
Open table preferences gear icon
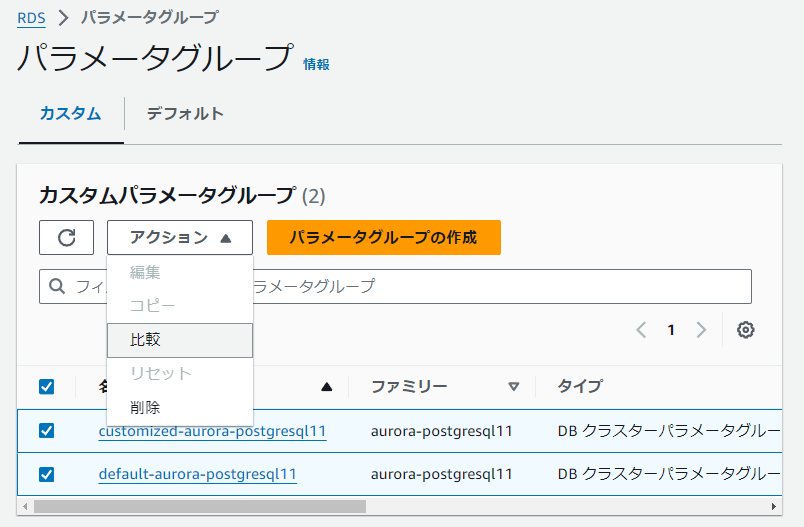[x=746, y=330]
